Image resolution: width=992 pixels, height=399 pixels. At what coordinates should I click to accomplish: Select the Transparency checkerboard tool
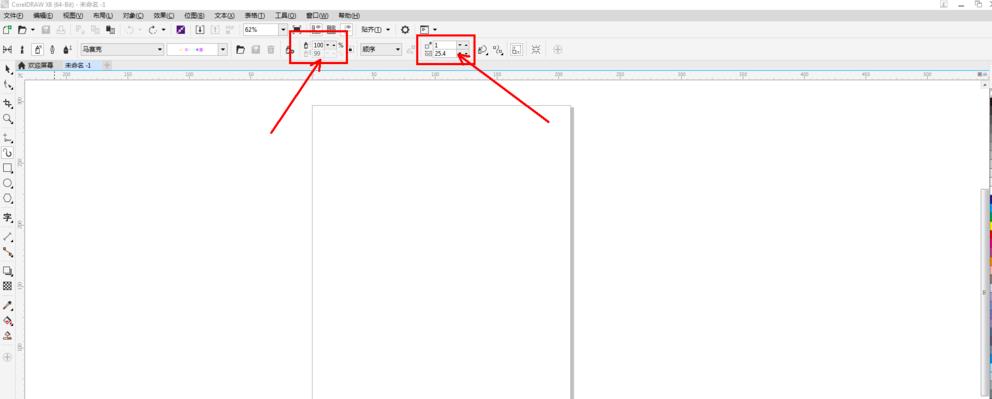(x=8, y=286)
